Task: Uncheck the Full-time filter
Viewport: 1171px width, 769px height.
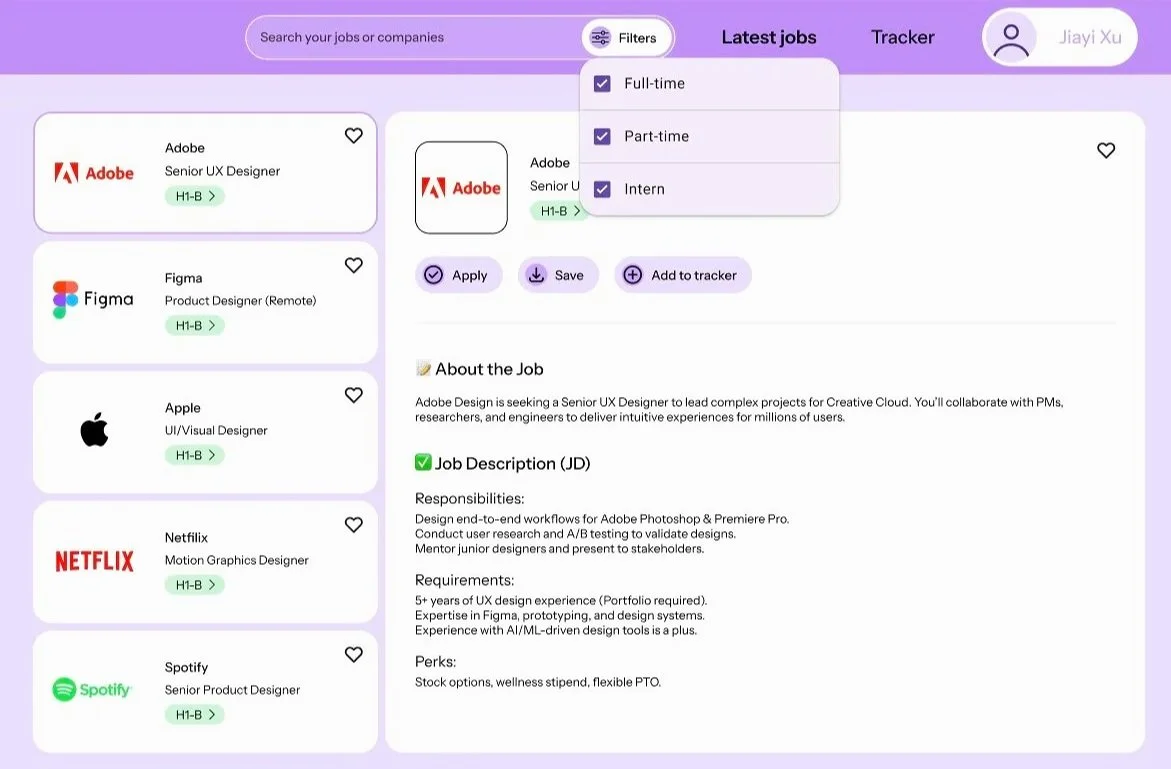Action: 602,84
